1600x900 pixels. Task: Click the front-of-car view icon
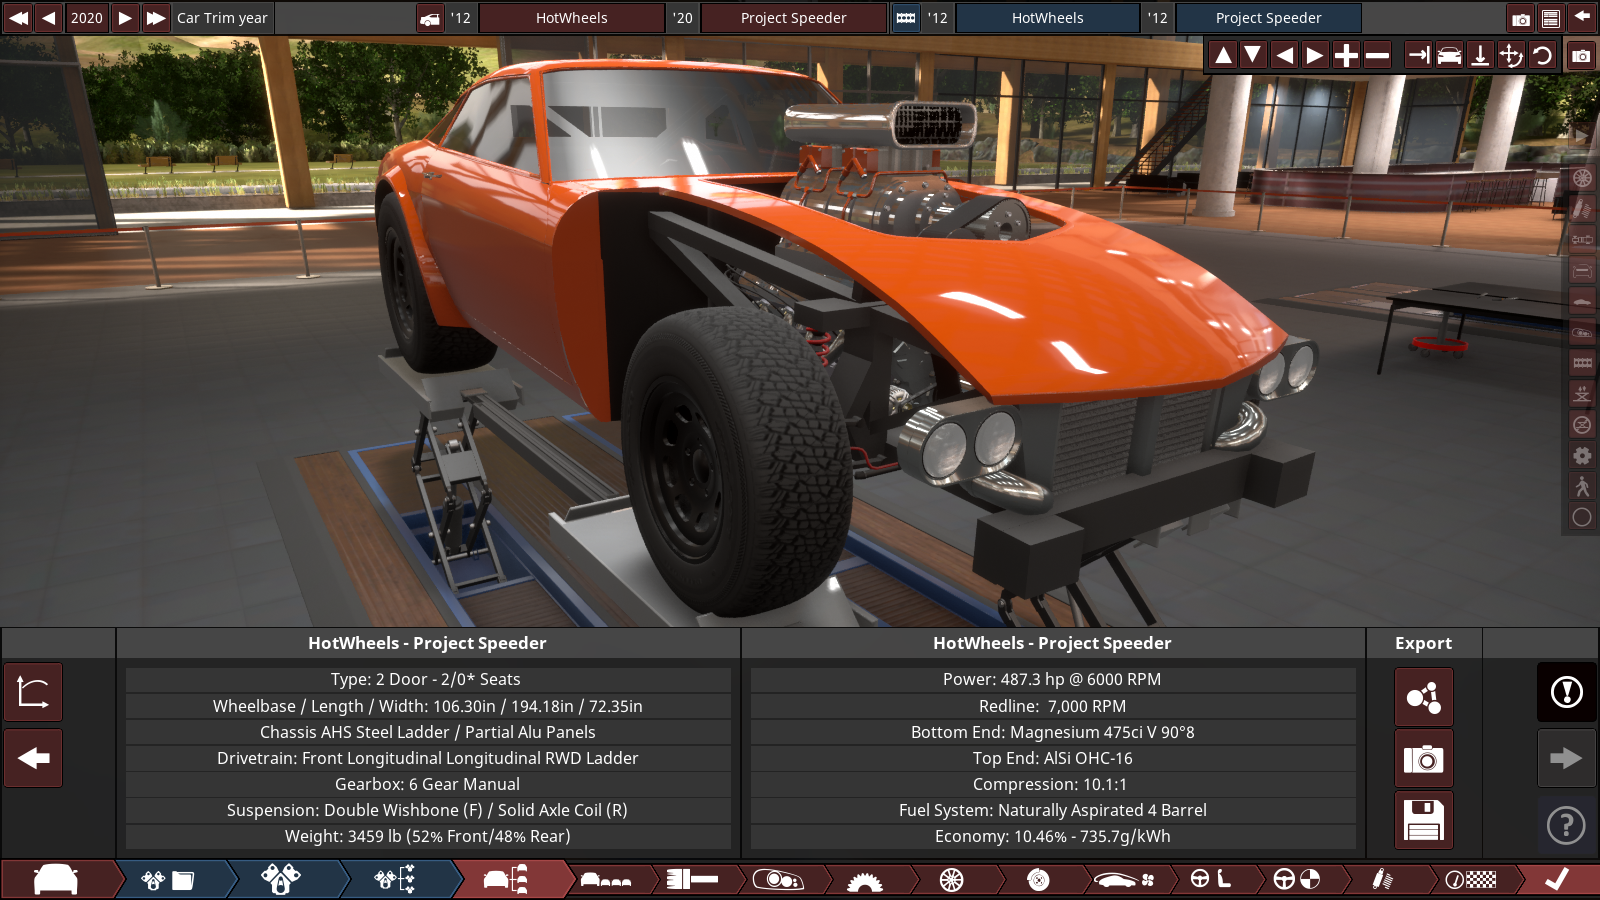tap(1449, 55)
